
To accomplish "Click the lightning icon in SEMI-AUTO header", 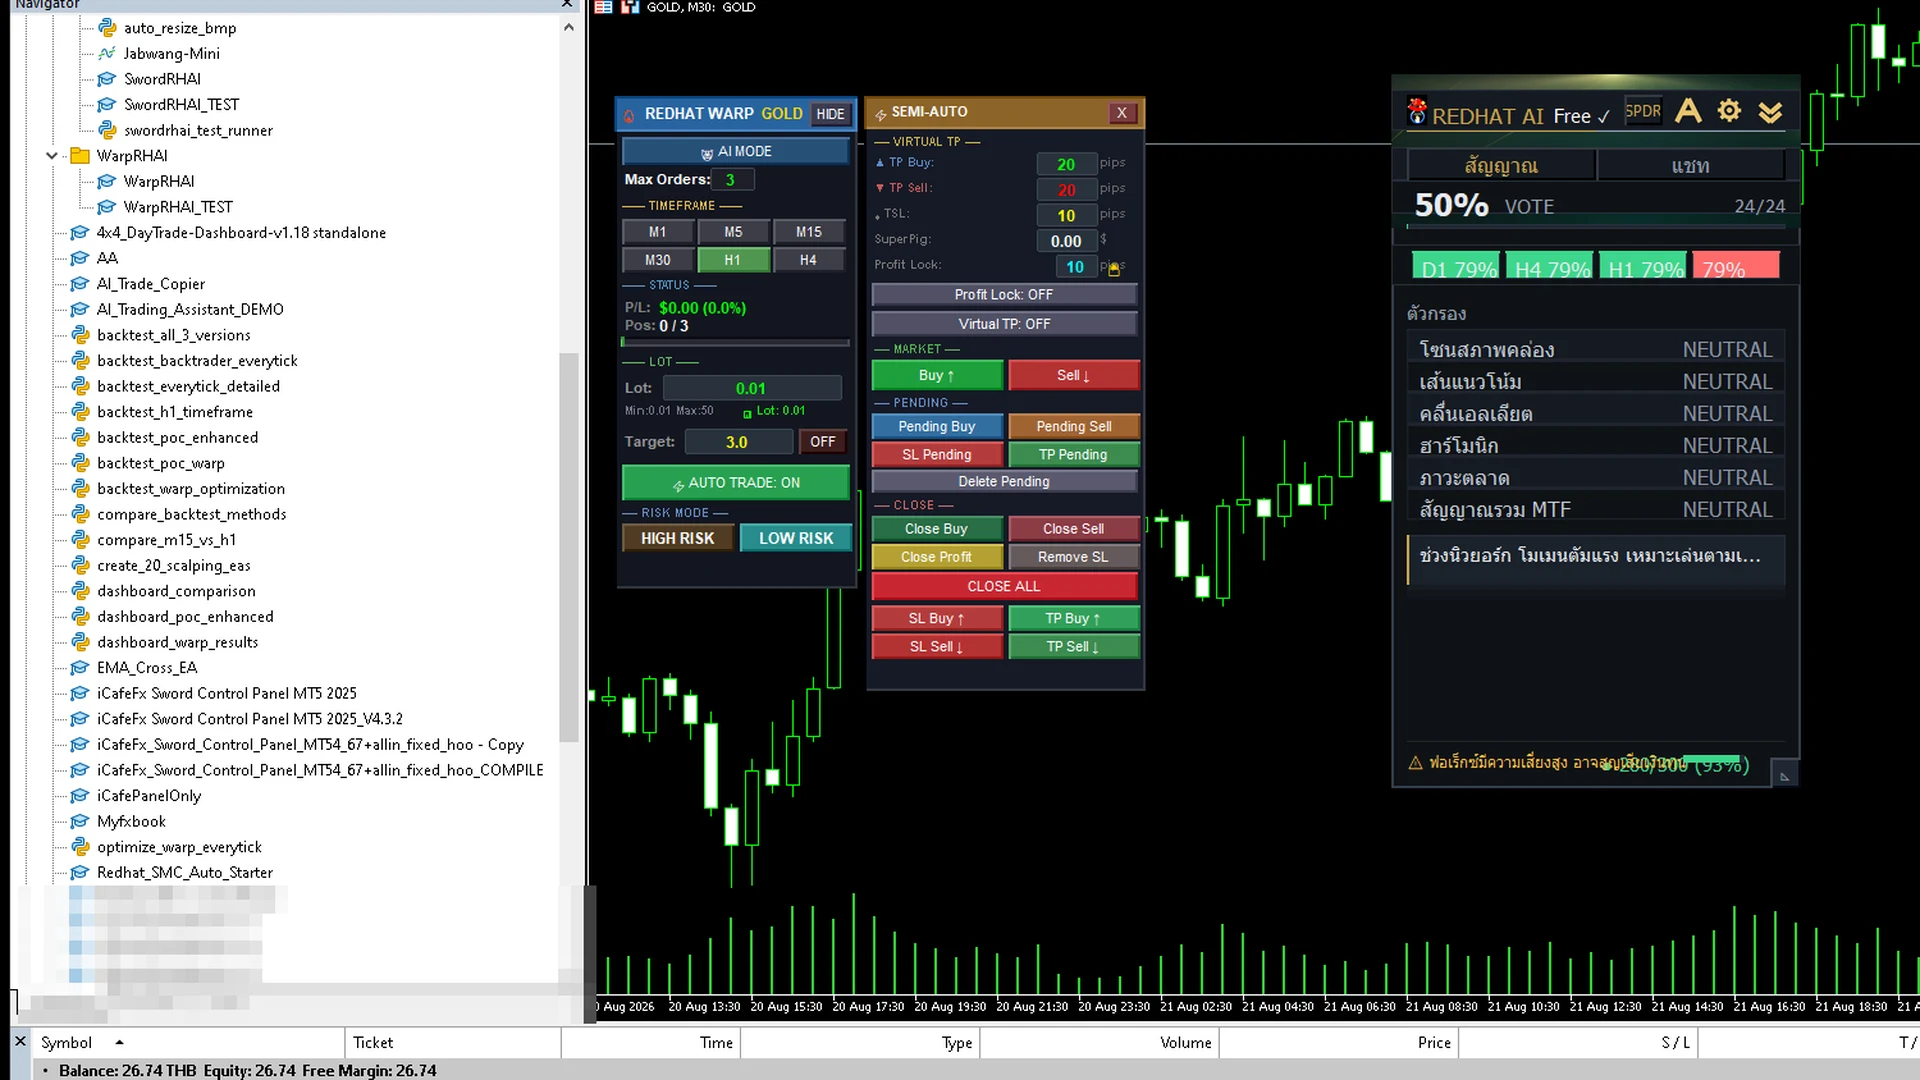I will [x=881, y=114].
